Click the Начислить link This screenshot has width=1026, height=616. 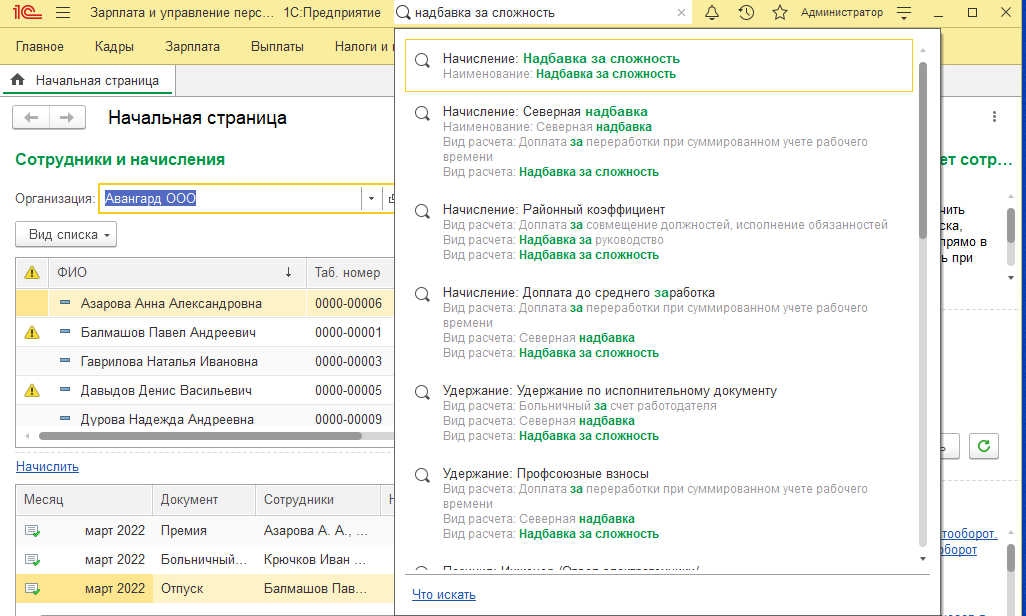click(x=47, y=467)
